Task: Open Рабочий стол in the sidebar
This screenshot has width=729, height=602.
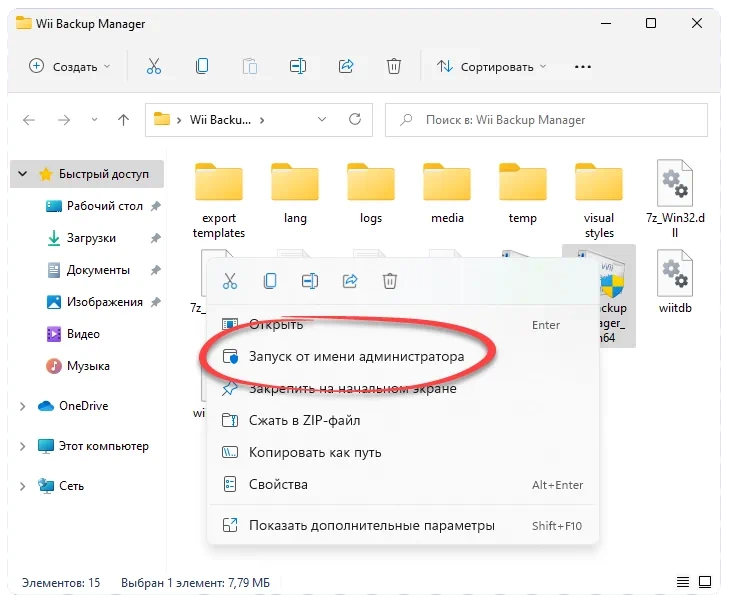Action: (x=104, y=206)
